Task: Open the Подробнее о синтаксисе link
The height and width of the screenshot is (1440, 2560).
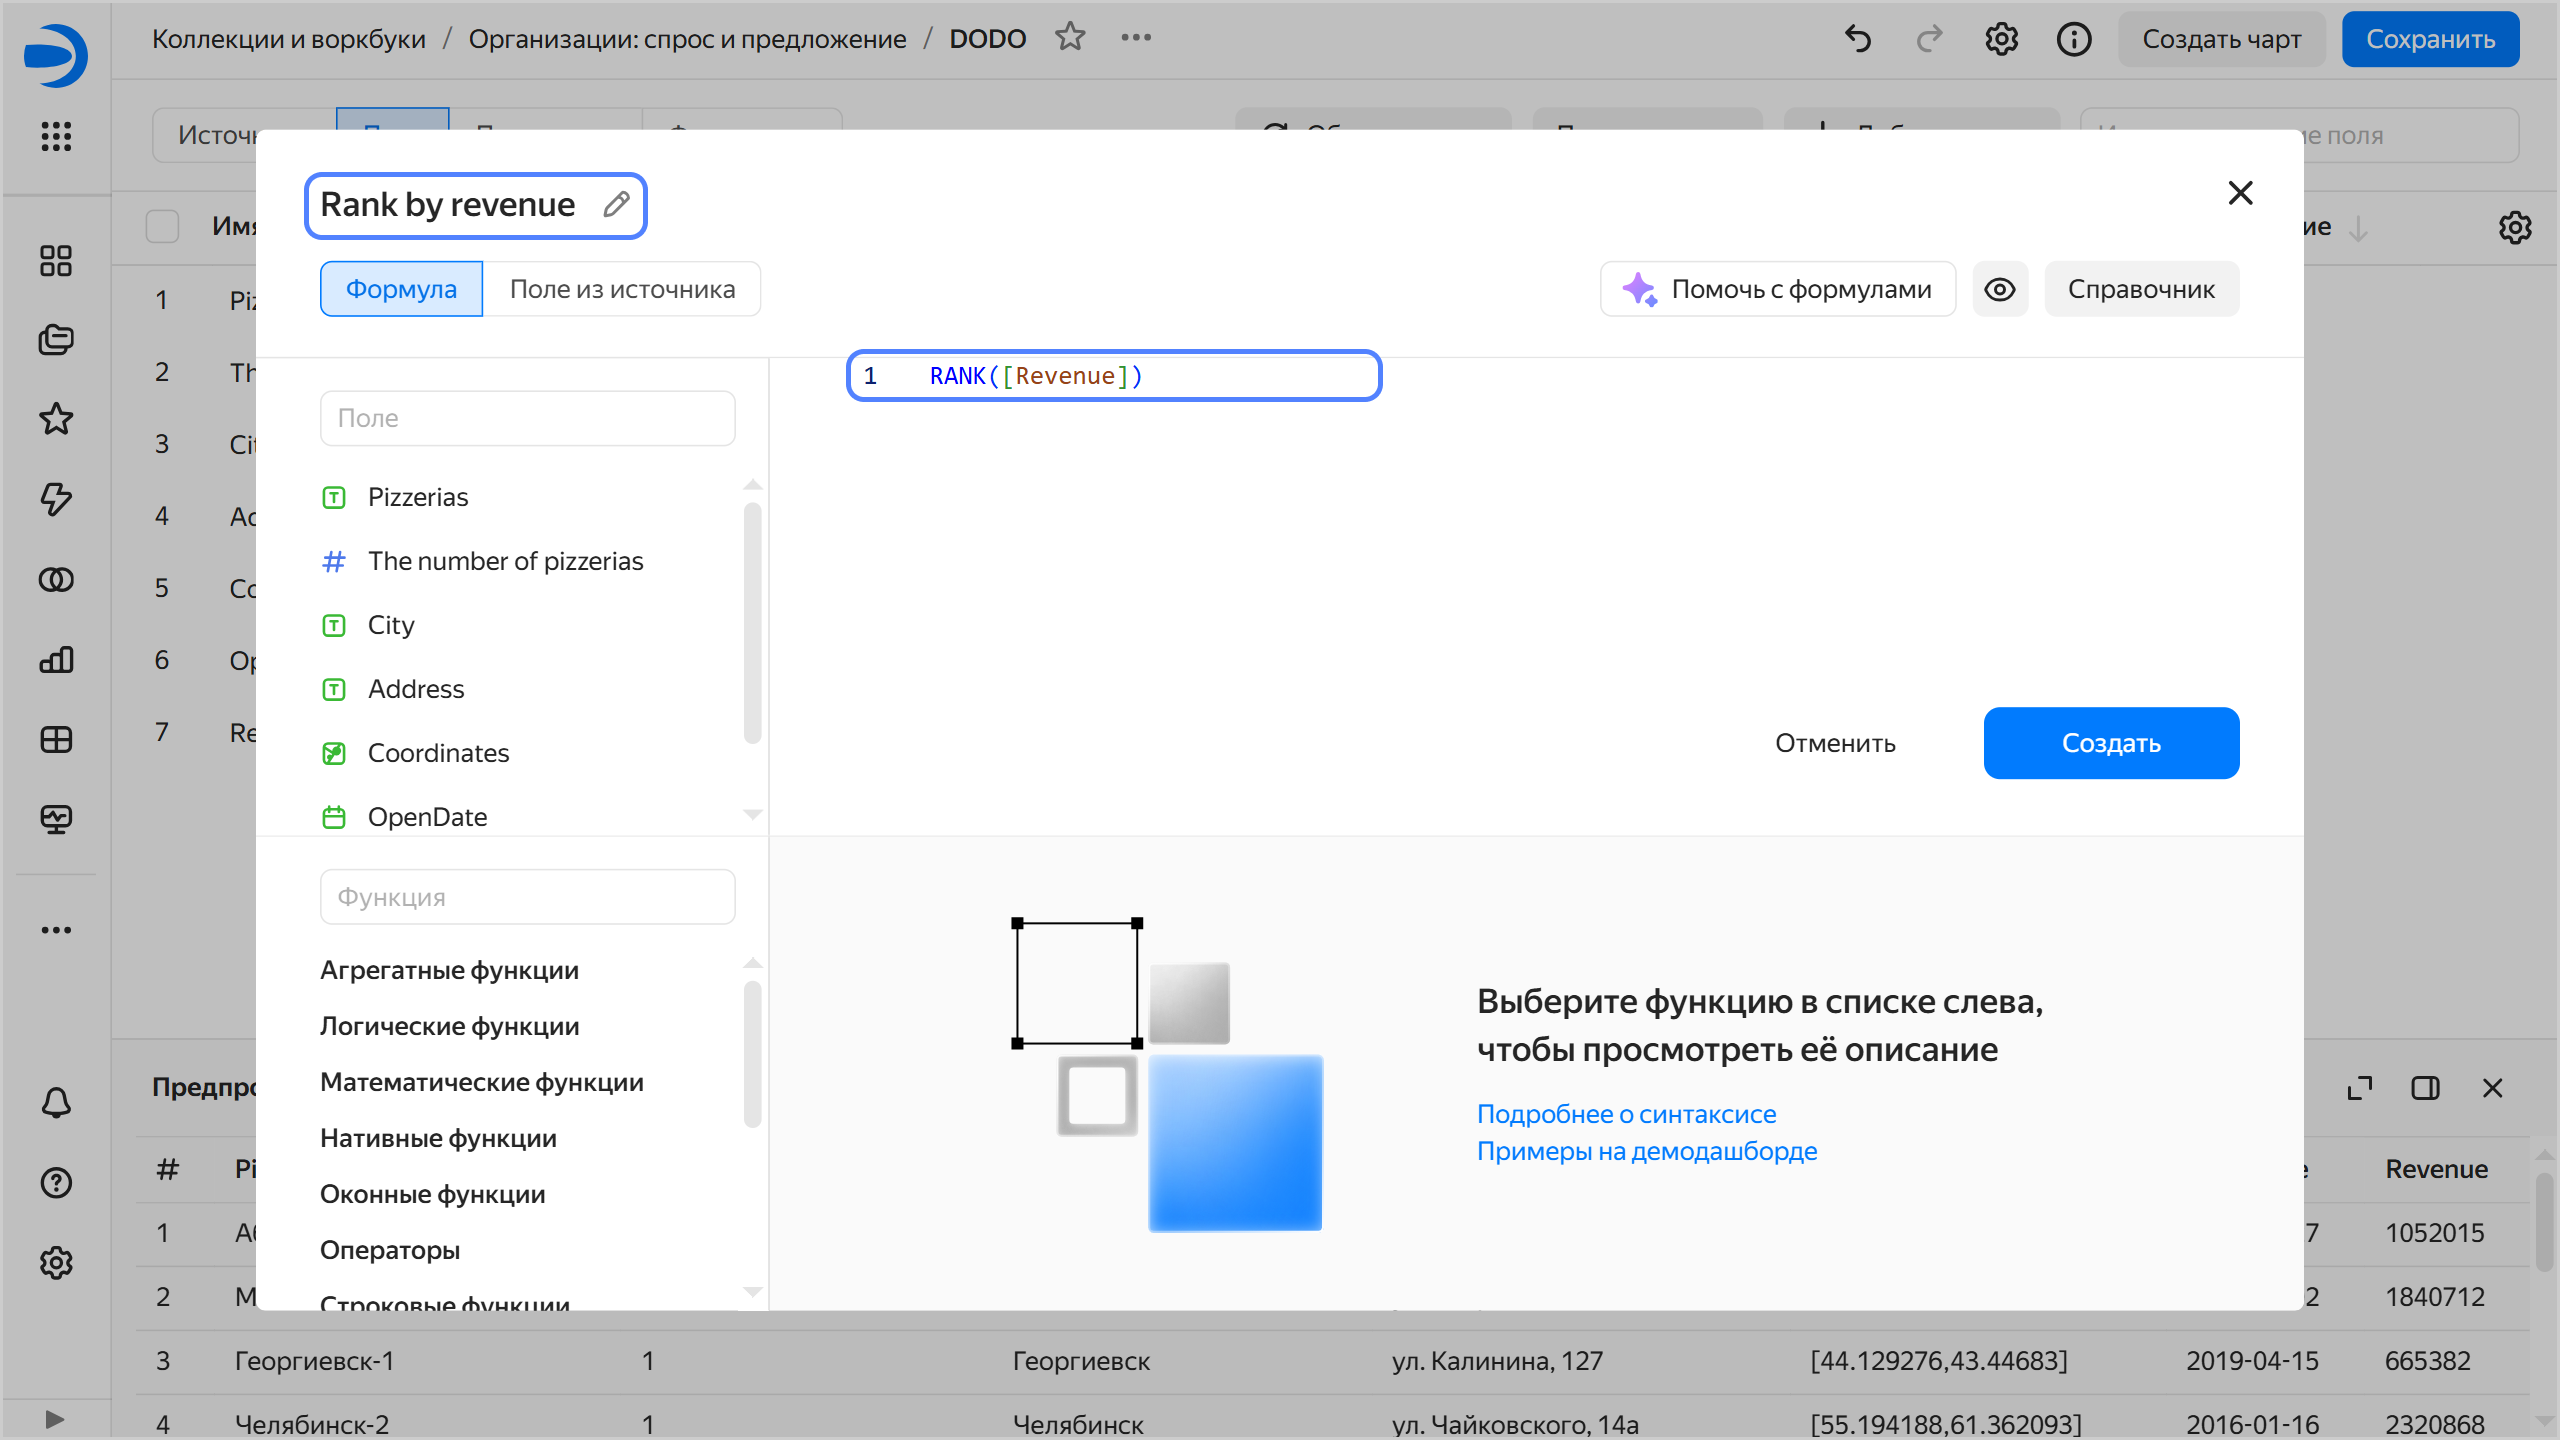Action: [x=1626, y=1114]
